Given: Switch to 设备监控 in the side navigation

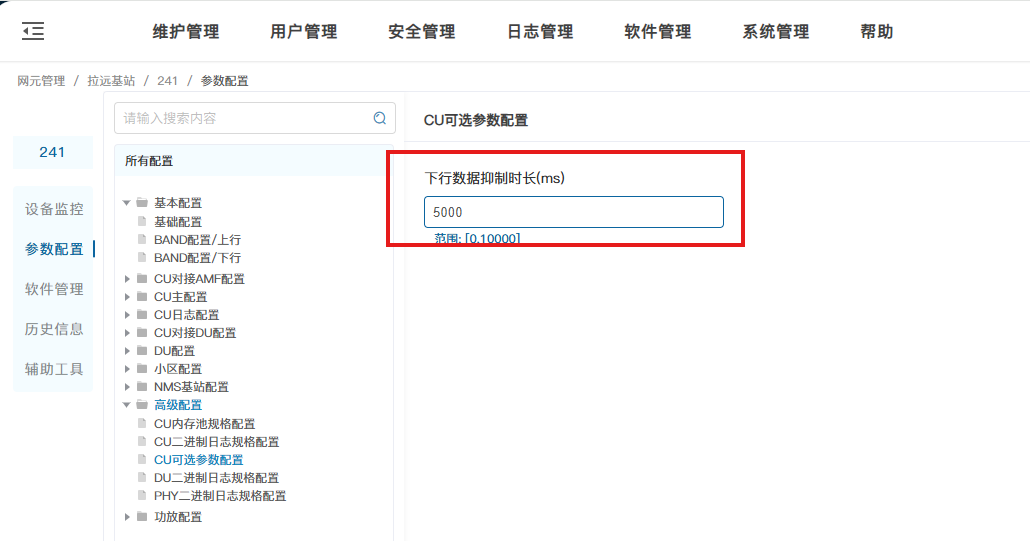Looking at the screenshot, I should pyautogui.click(x=54, y=210).
